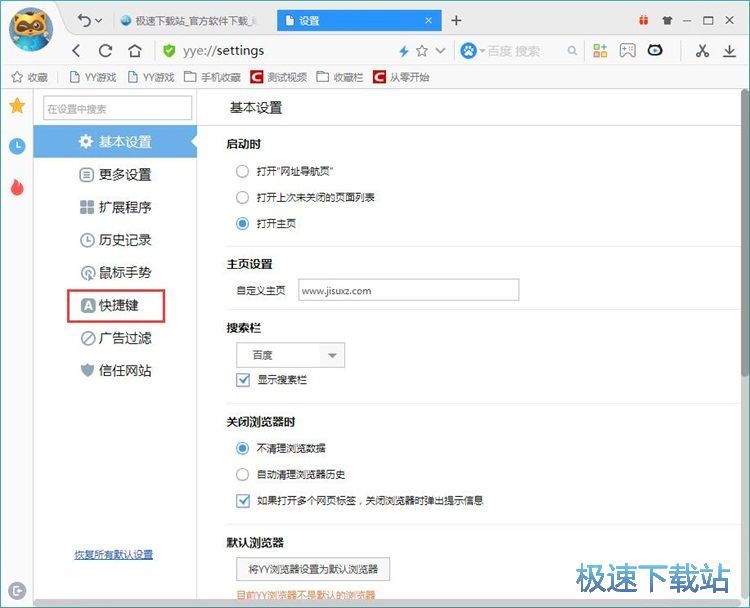Open 广告过滤 settings section

tap(115, 338)
